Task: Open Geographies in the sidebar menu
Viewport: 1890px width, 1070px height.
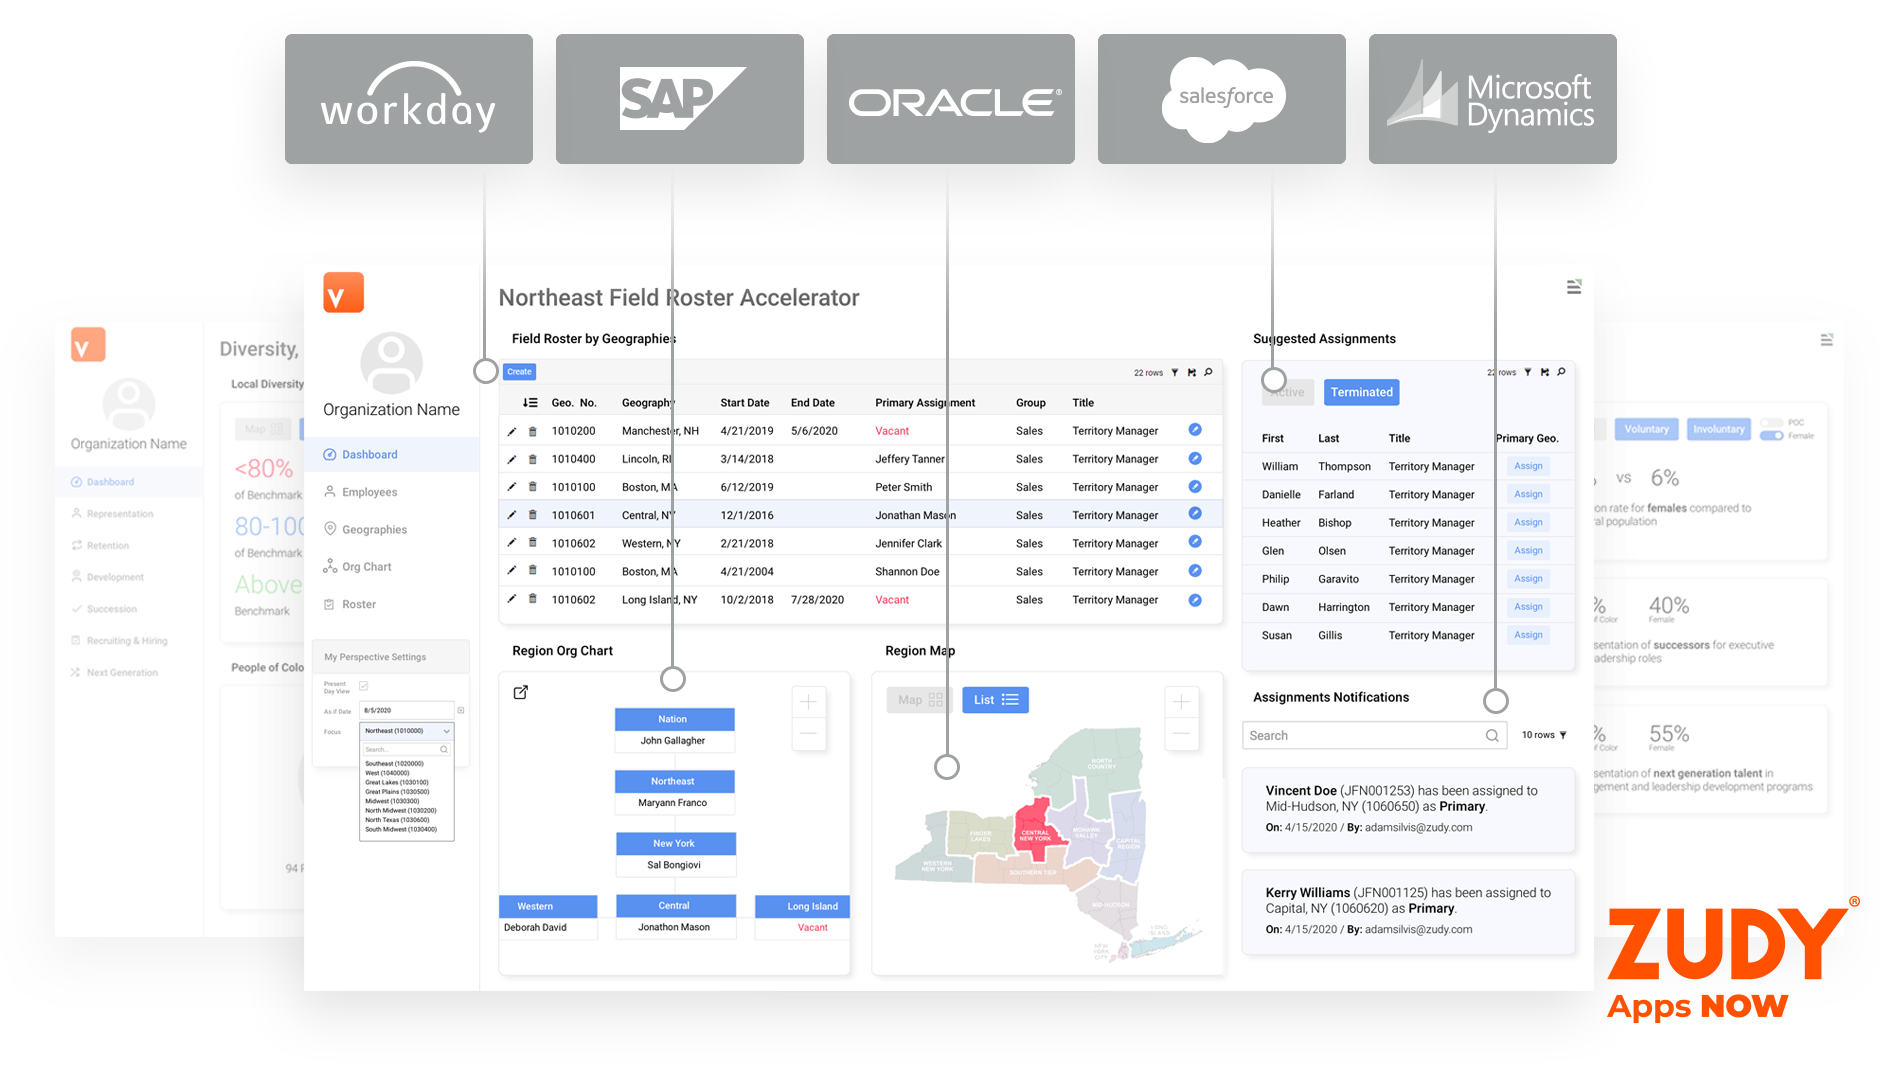Action: pyautogui.click(x=374, y=529)
